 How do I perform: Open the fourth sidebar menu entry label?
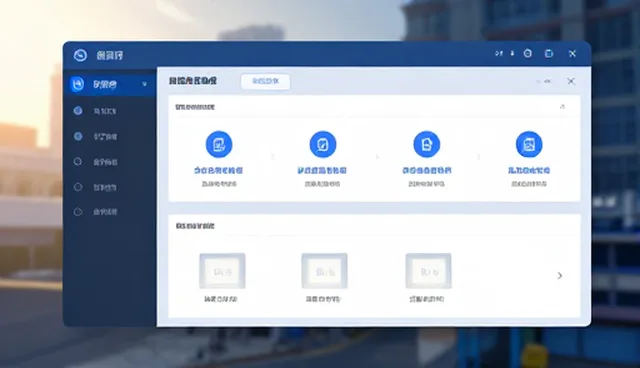[x=105, y=162]
